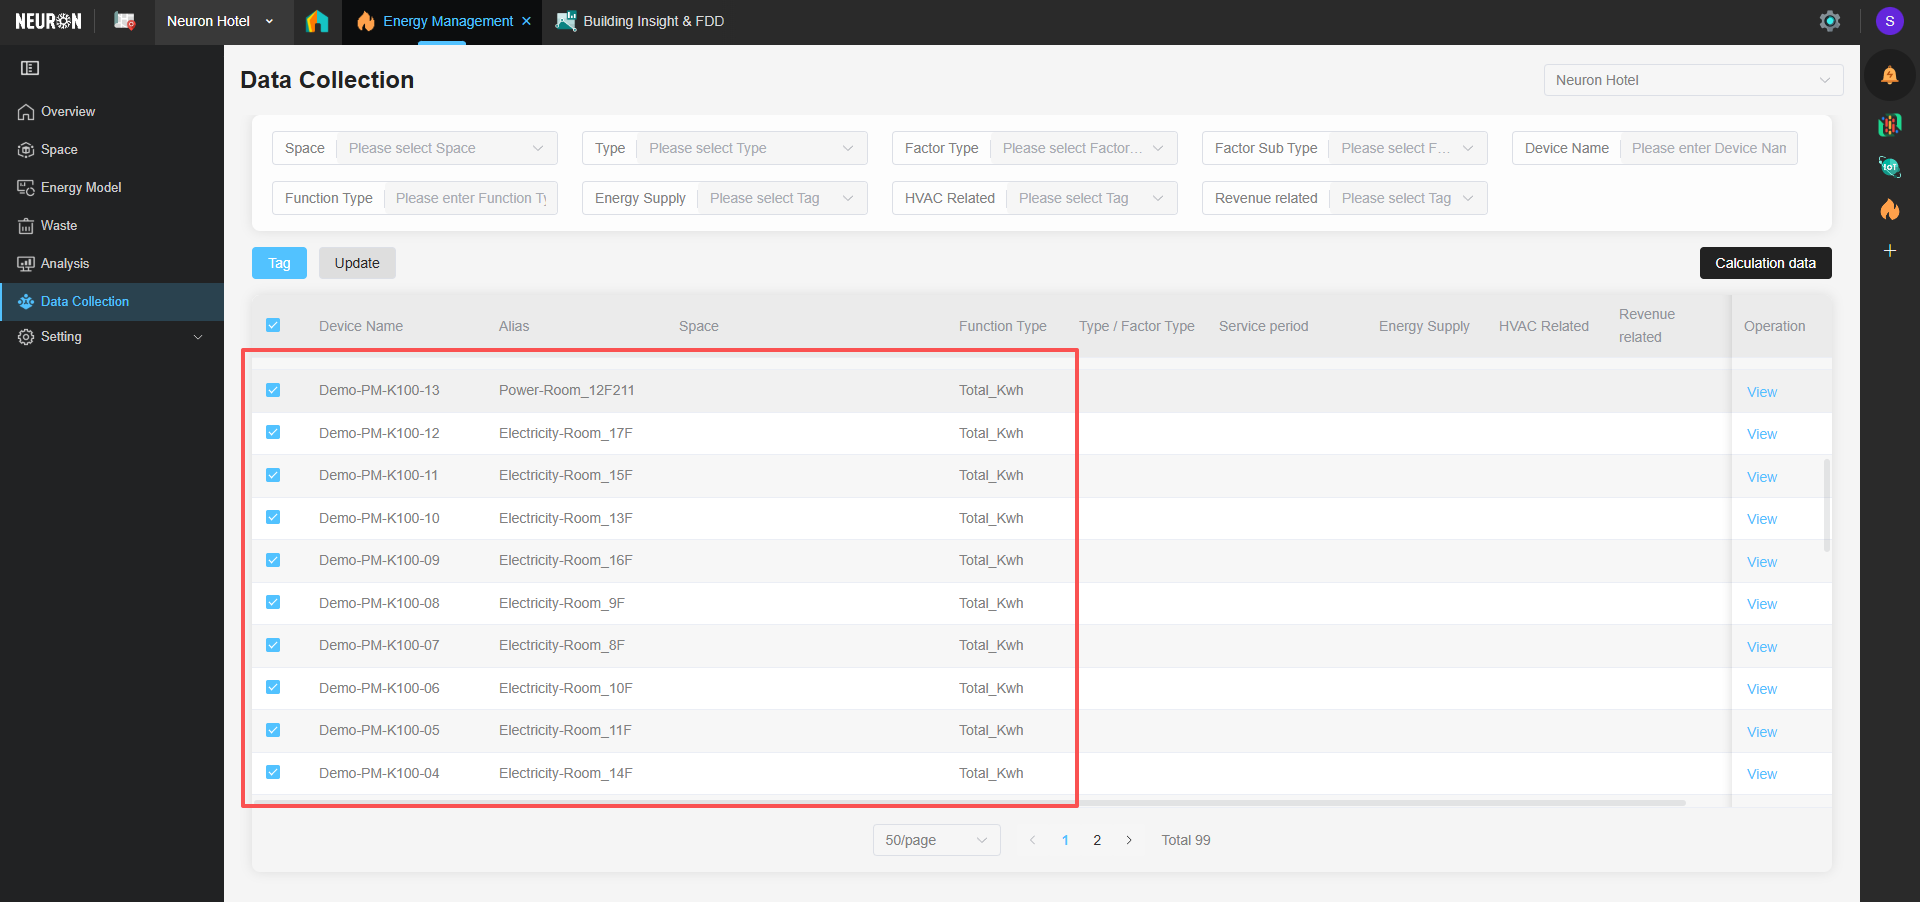Click the Device Name input field
The width and height of the screenshot is (1920, 902).
(x=1708, y=148)
